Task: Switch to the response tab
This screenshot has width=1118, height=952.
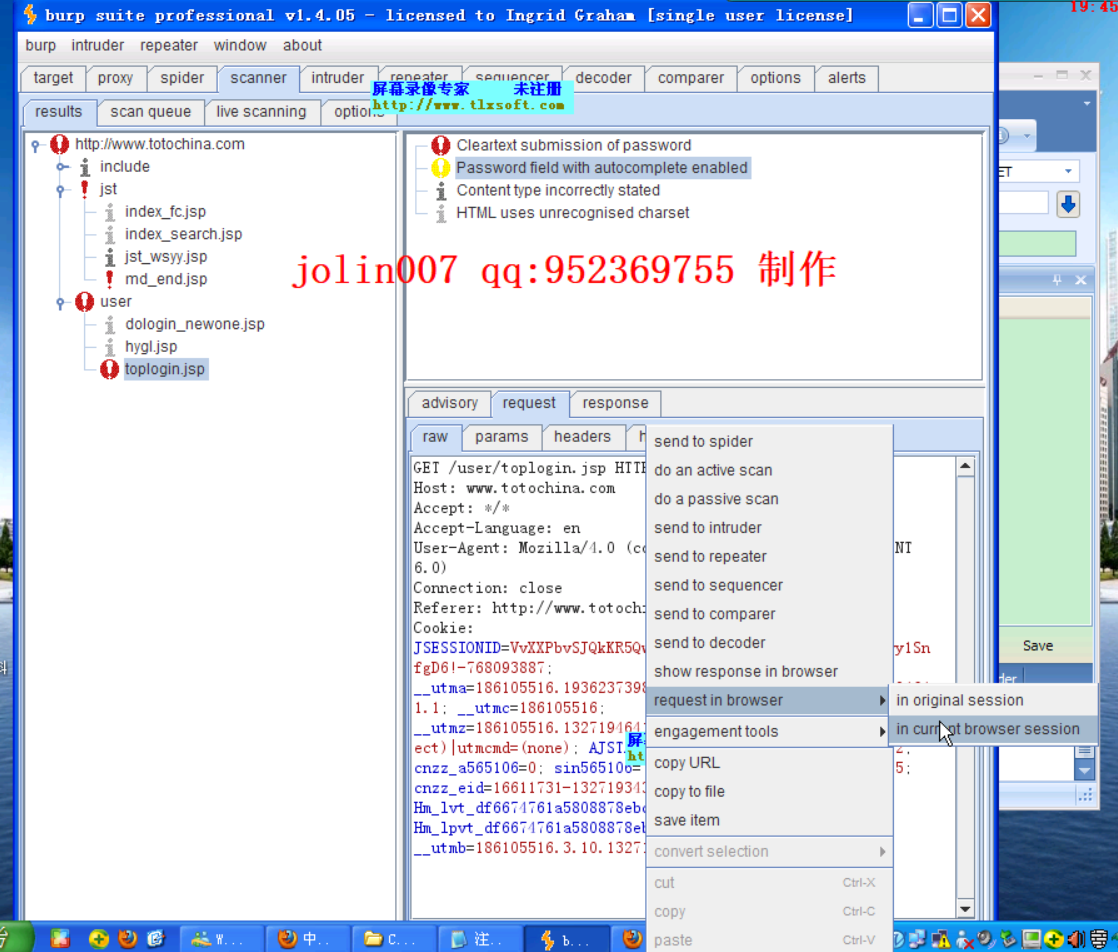Action: [615, 404]
